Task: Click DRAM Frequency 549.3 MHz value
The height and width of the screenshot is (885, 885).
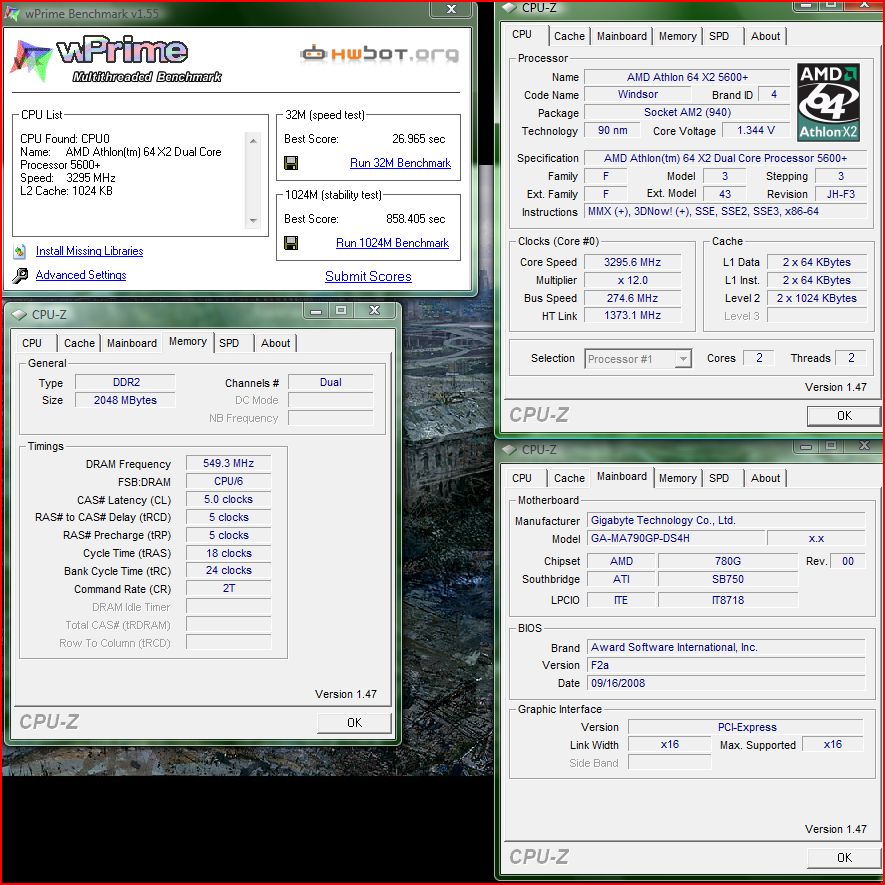Action: [228, 463]
